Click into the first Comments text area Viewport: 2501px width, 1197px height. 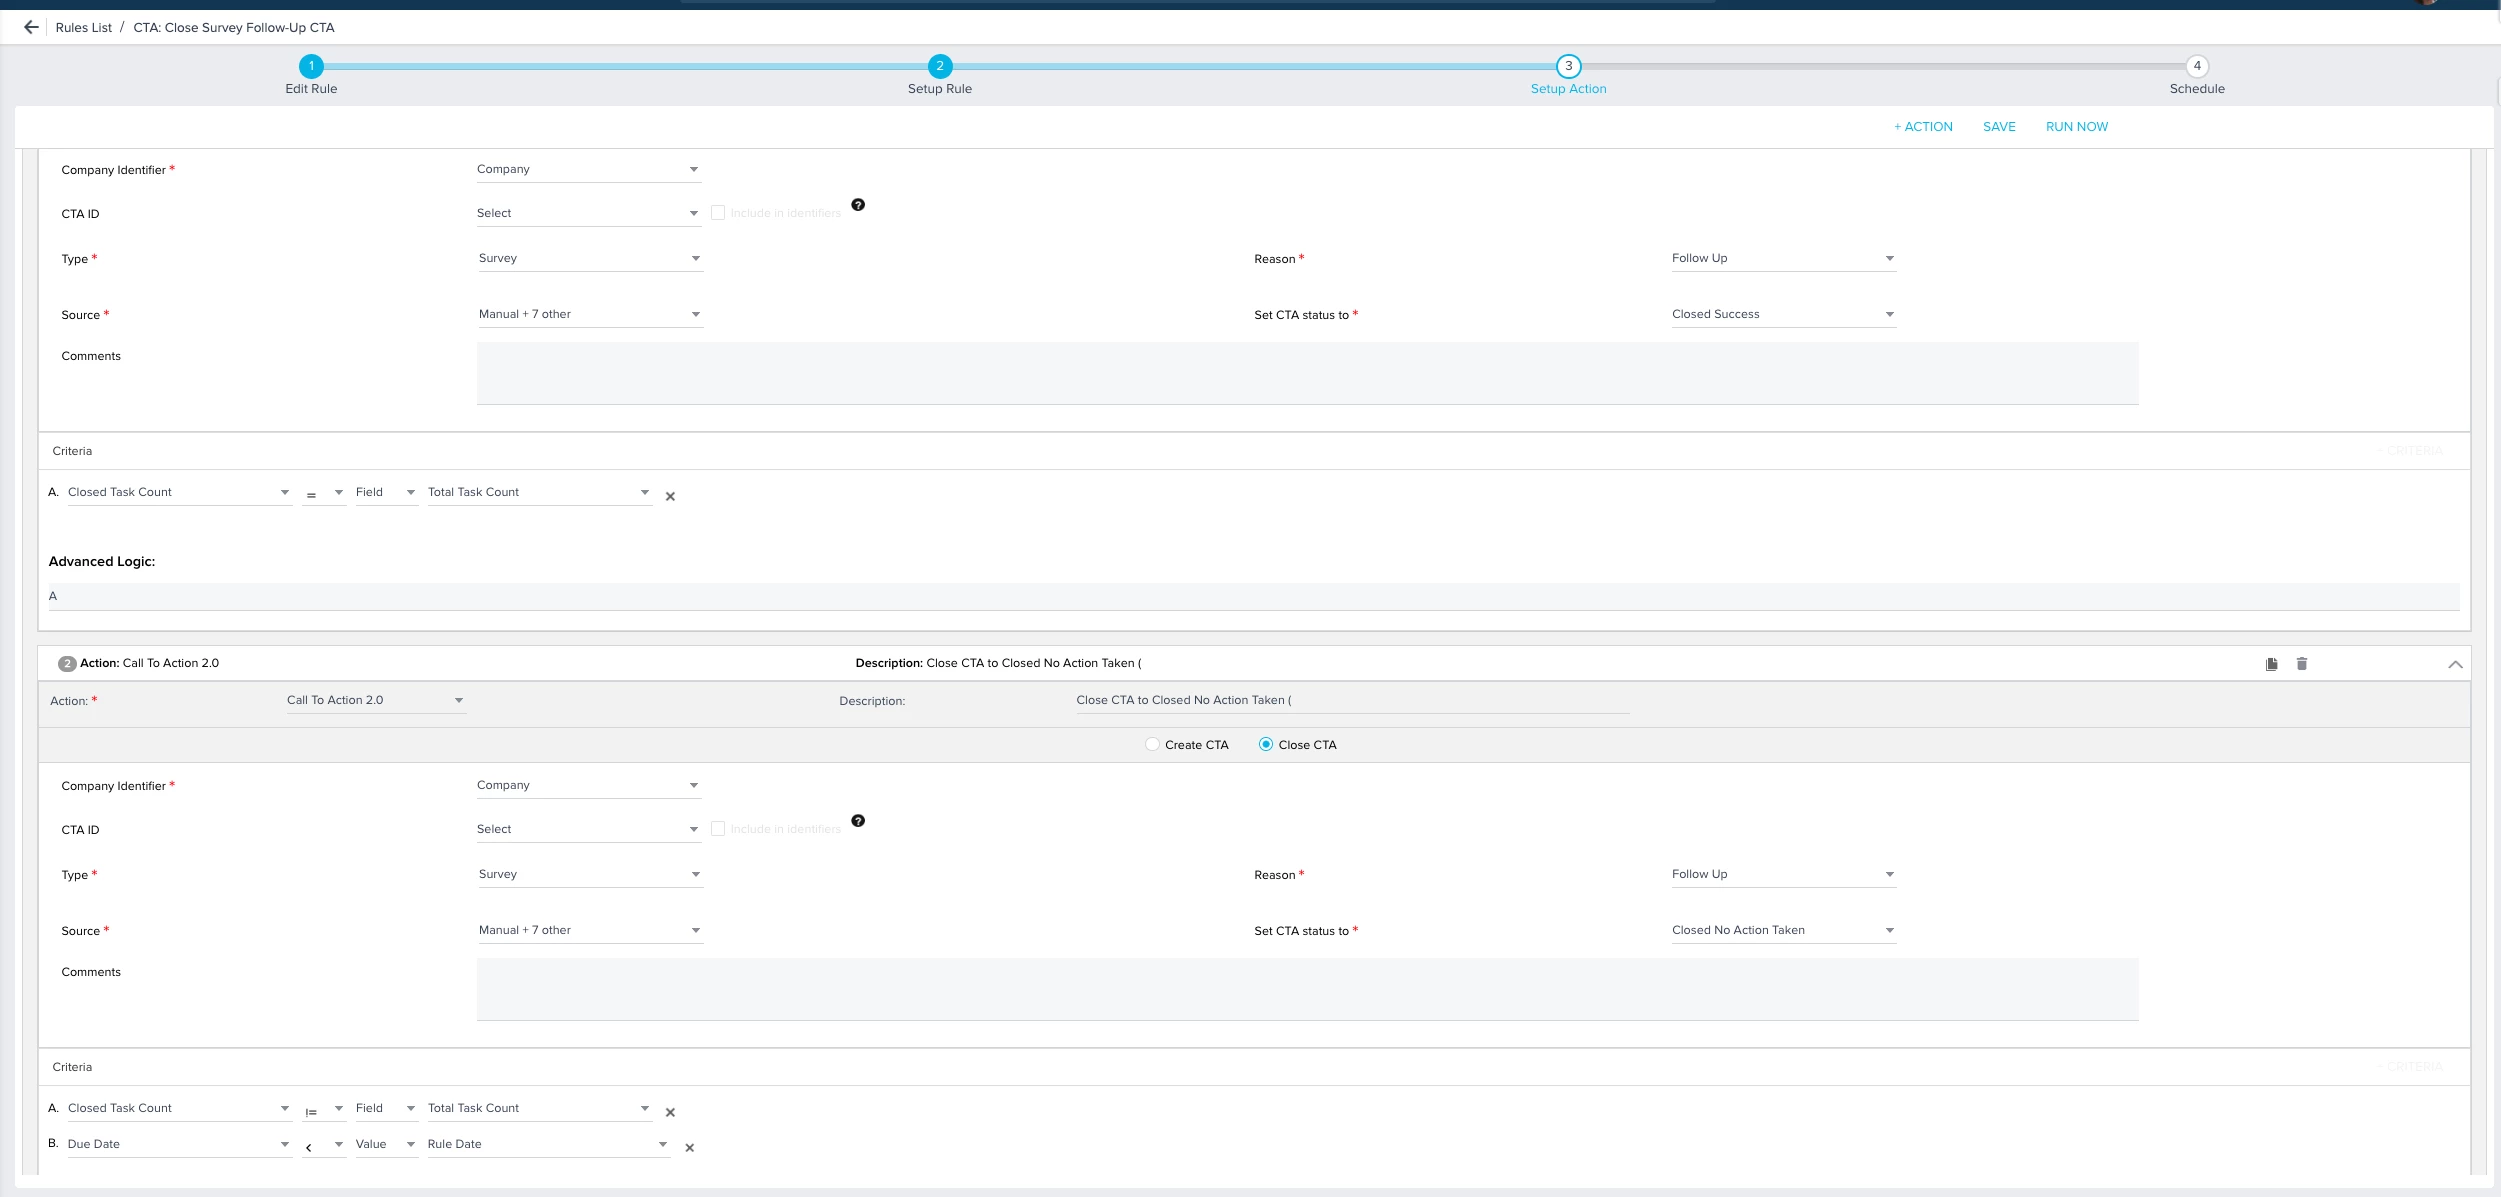tap(1306, 373)
